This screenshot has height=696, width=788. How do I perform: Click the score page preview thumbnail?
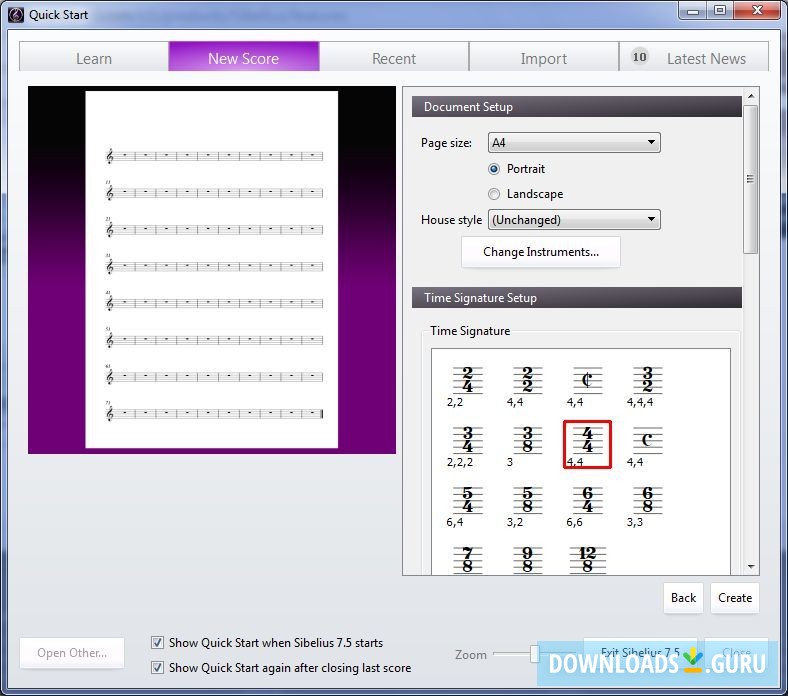pyautogui.click(x=212, y=269)
